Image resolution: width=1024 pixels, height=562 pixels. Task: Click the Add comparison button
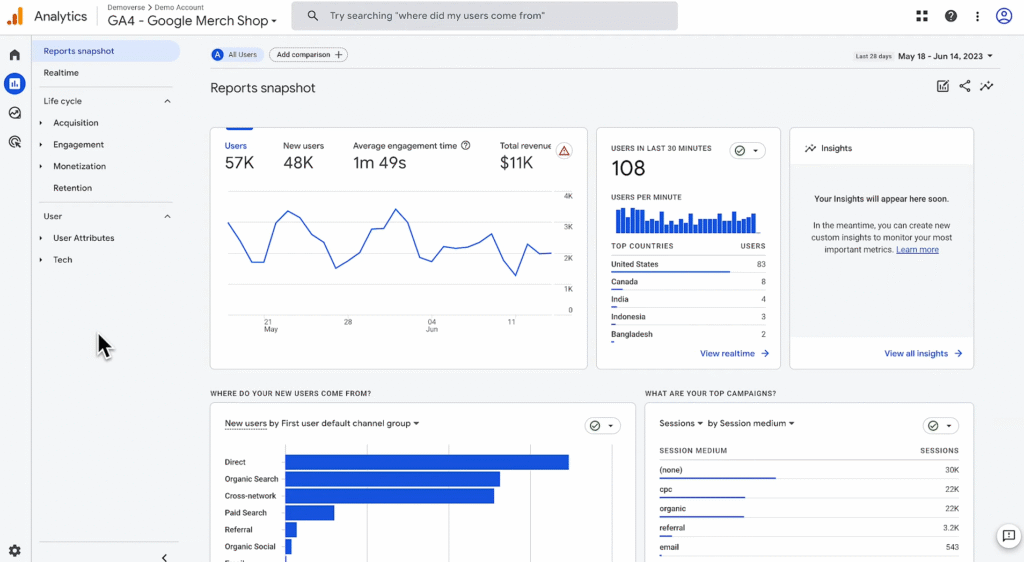pos(308,55)
